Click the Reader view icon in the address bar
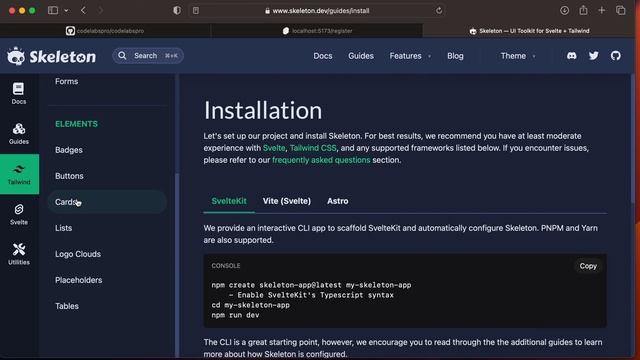The width and height of the screenshot is (640, 360). coord(196,11)
